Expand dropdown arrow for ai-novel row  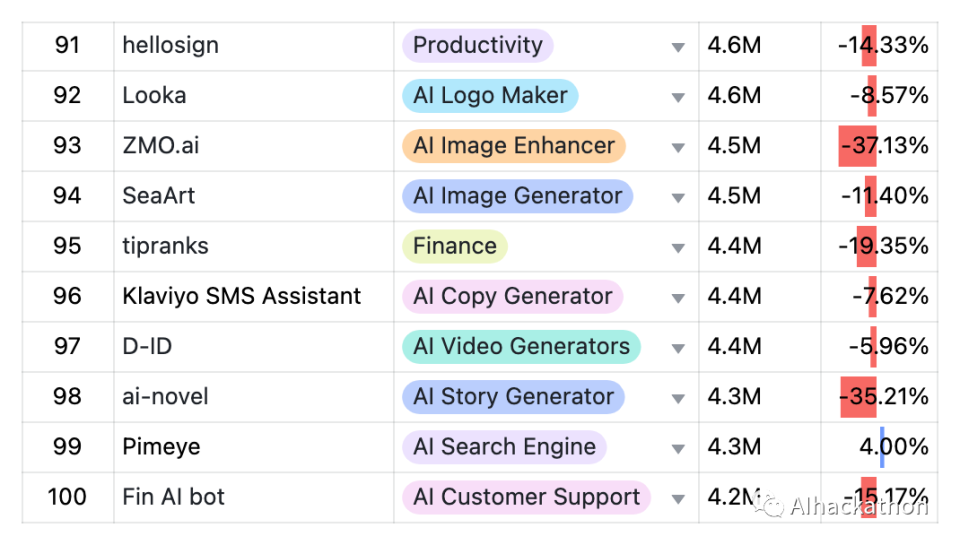point(678,398)
